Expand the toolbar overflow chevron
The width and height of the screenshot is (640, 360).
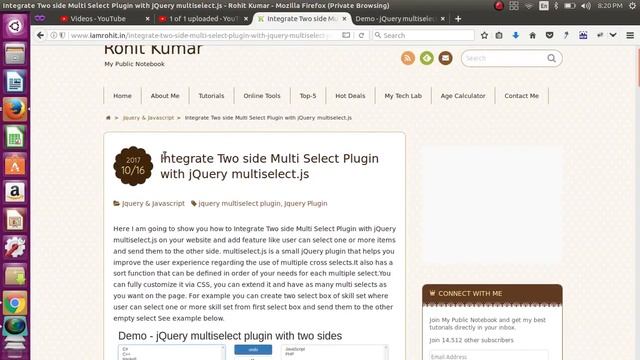click(613, 35)
